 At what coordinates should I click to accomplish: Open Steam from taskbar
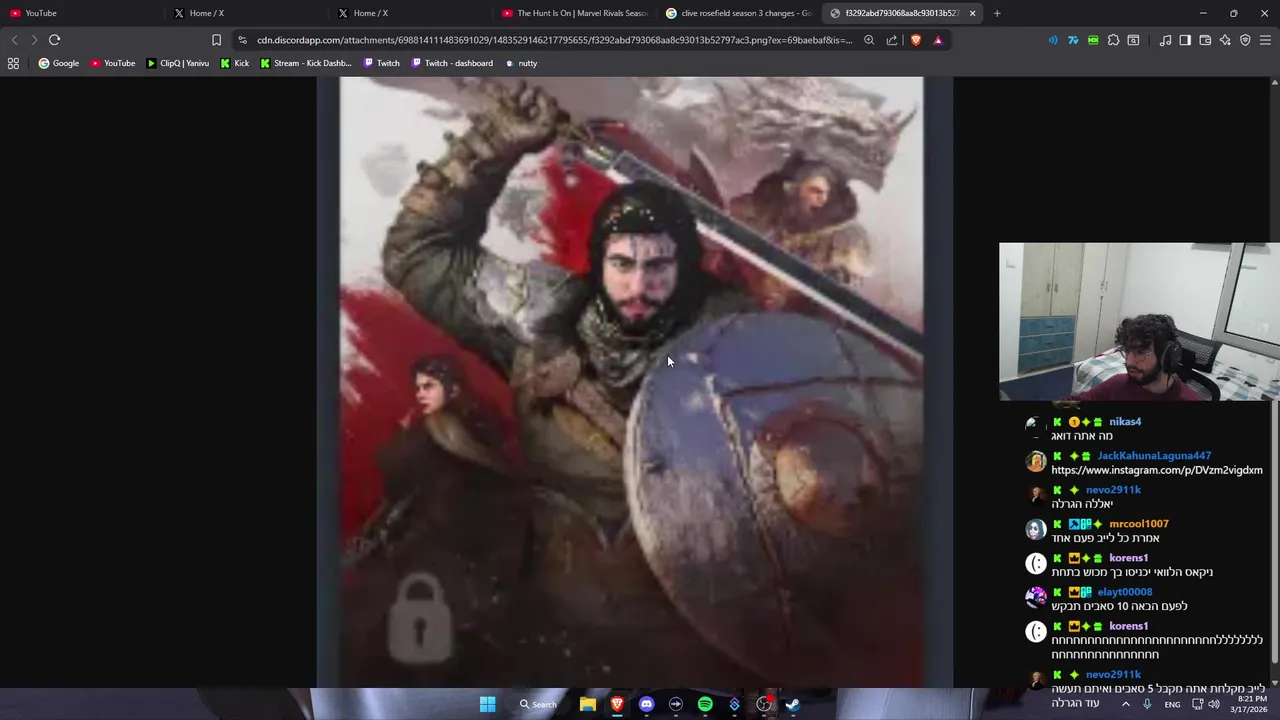[x=792, y=704]
